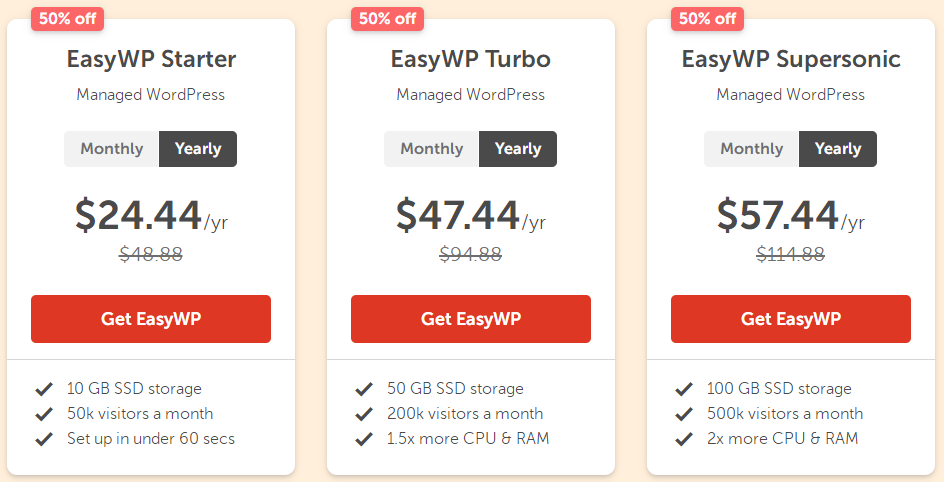Click the EasyWP Turbo plan title
Screen dimensions: 944x482
pos(471,59)
